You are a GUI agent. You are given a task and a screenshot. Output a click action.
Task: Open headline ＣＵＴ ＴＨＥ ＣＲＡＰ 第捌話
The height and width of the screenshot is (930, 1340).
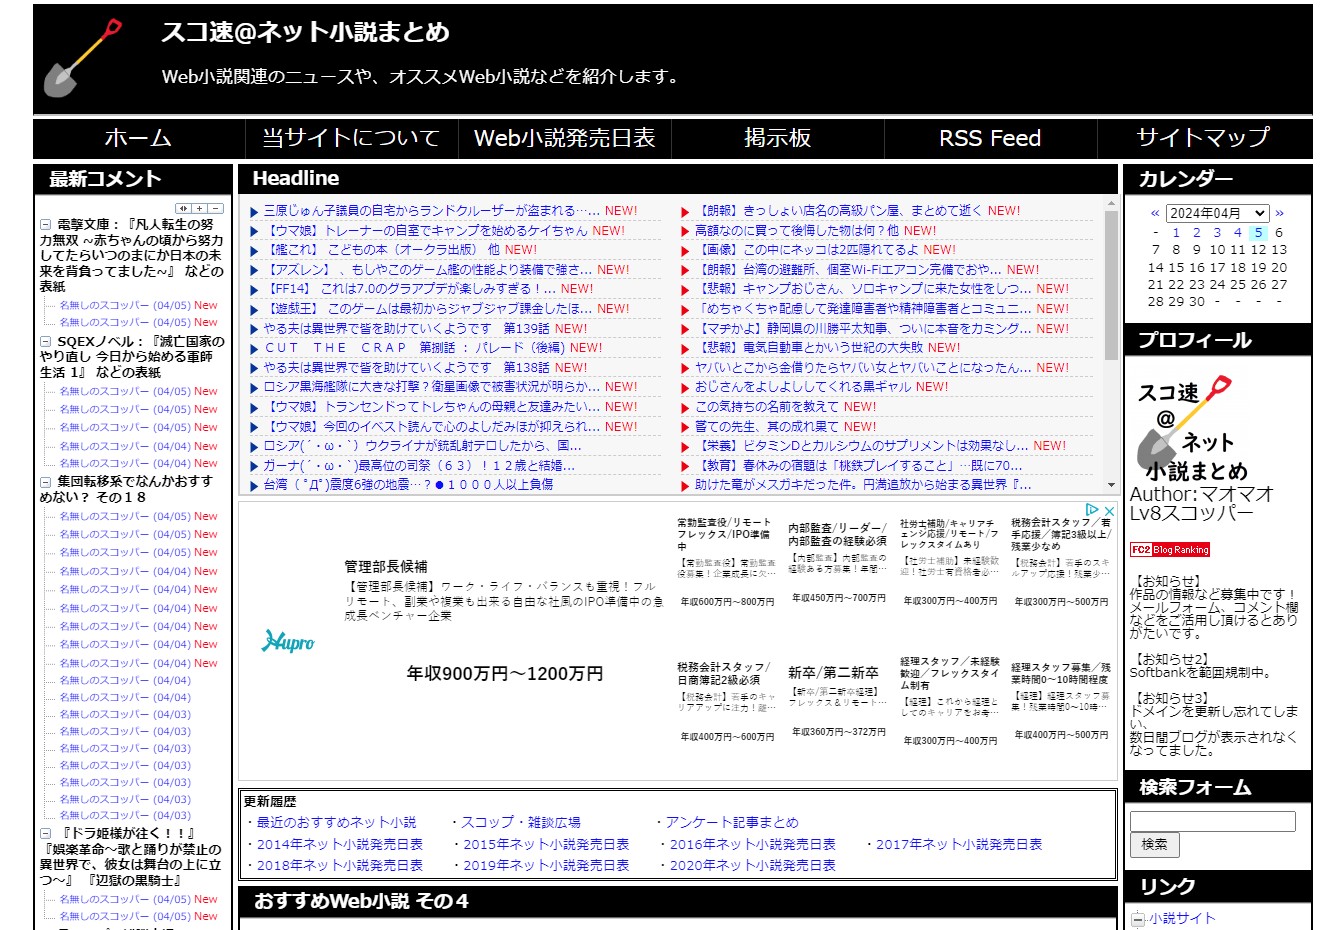tap(414, 348)
